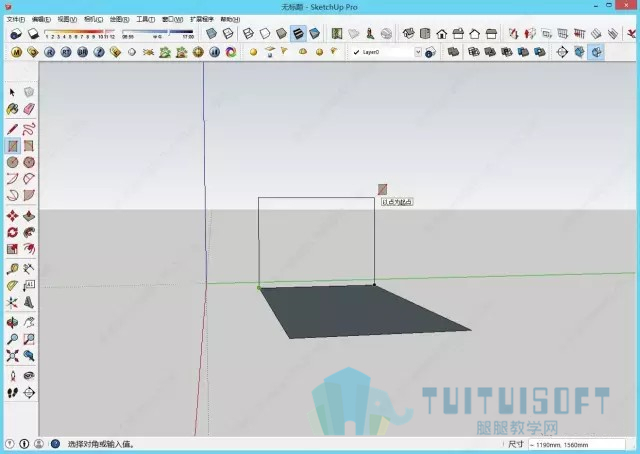Open the 相机 (Camera) menu
The width and height of the screenshot is (640, 454).
(93, 19)
